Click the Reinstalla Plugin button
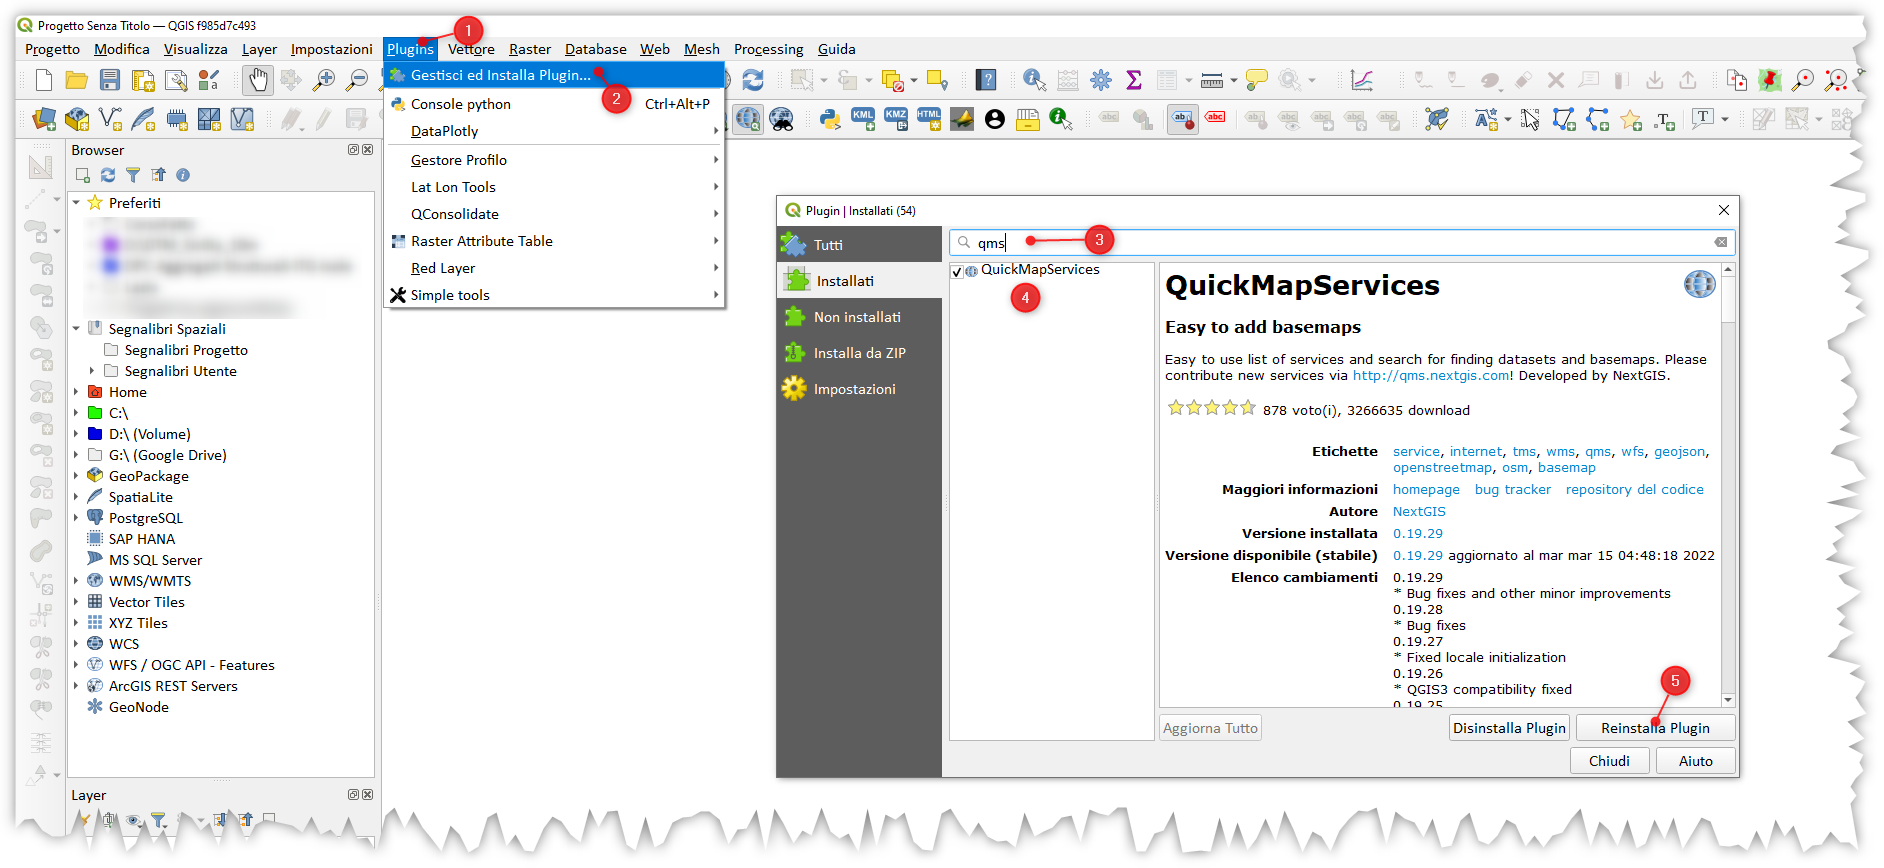The height and width of the screenshot is (868, 1884). point(1655,728)
